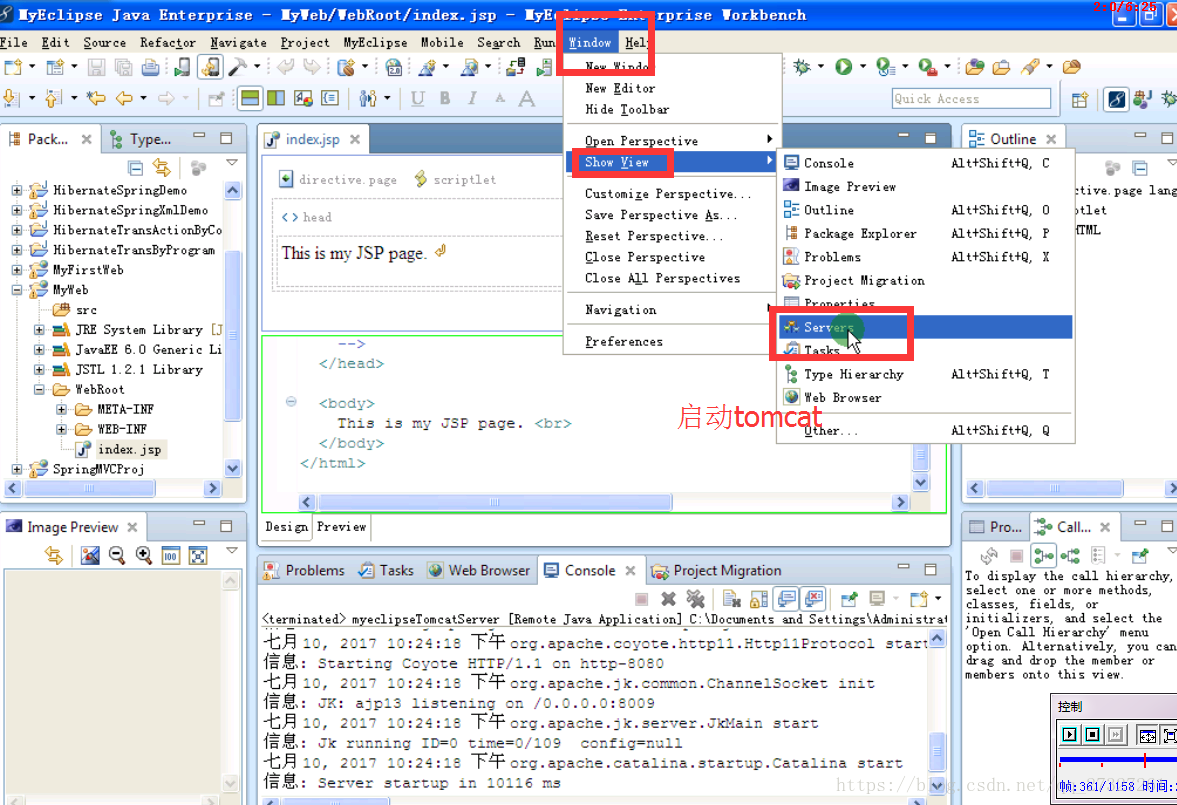Click the Save toolbar icon
1177x805 pixels.
96,68
